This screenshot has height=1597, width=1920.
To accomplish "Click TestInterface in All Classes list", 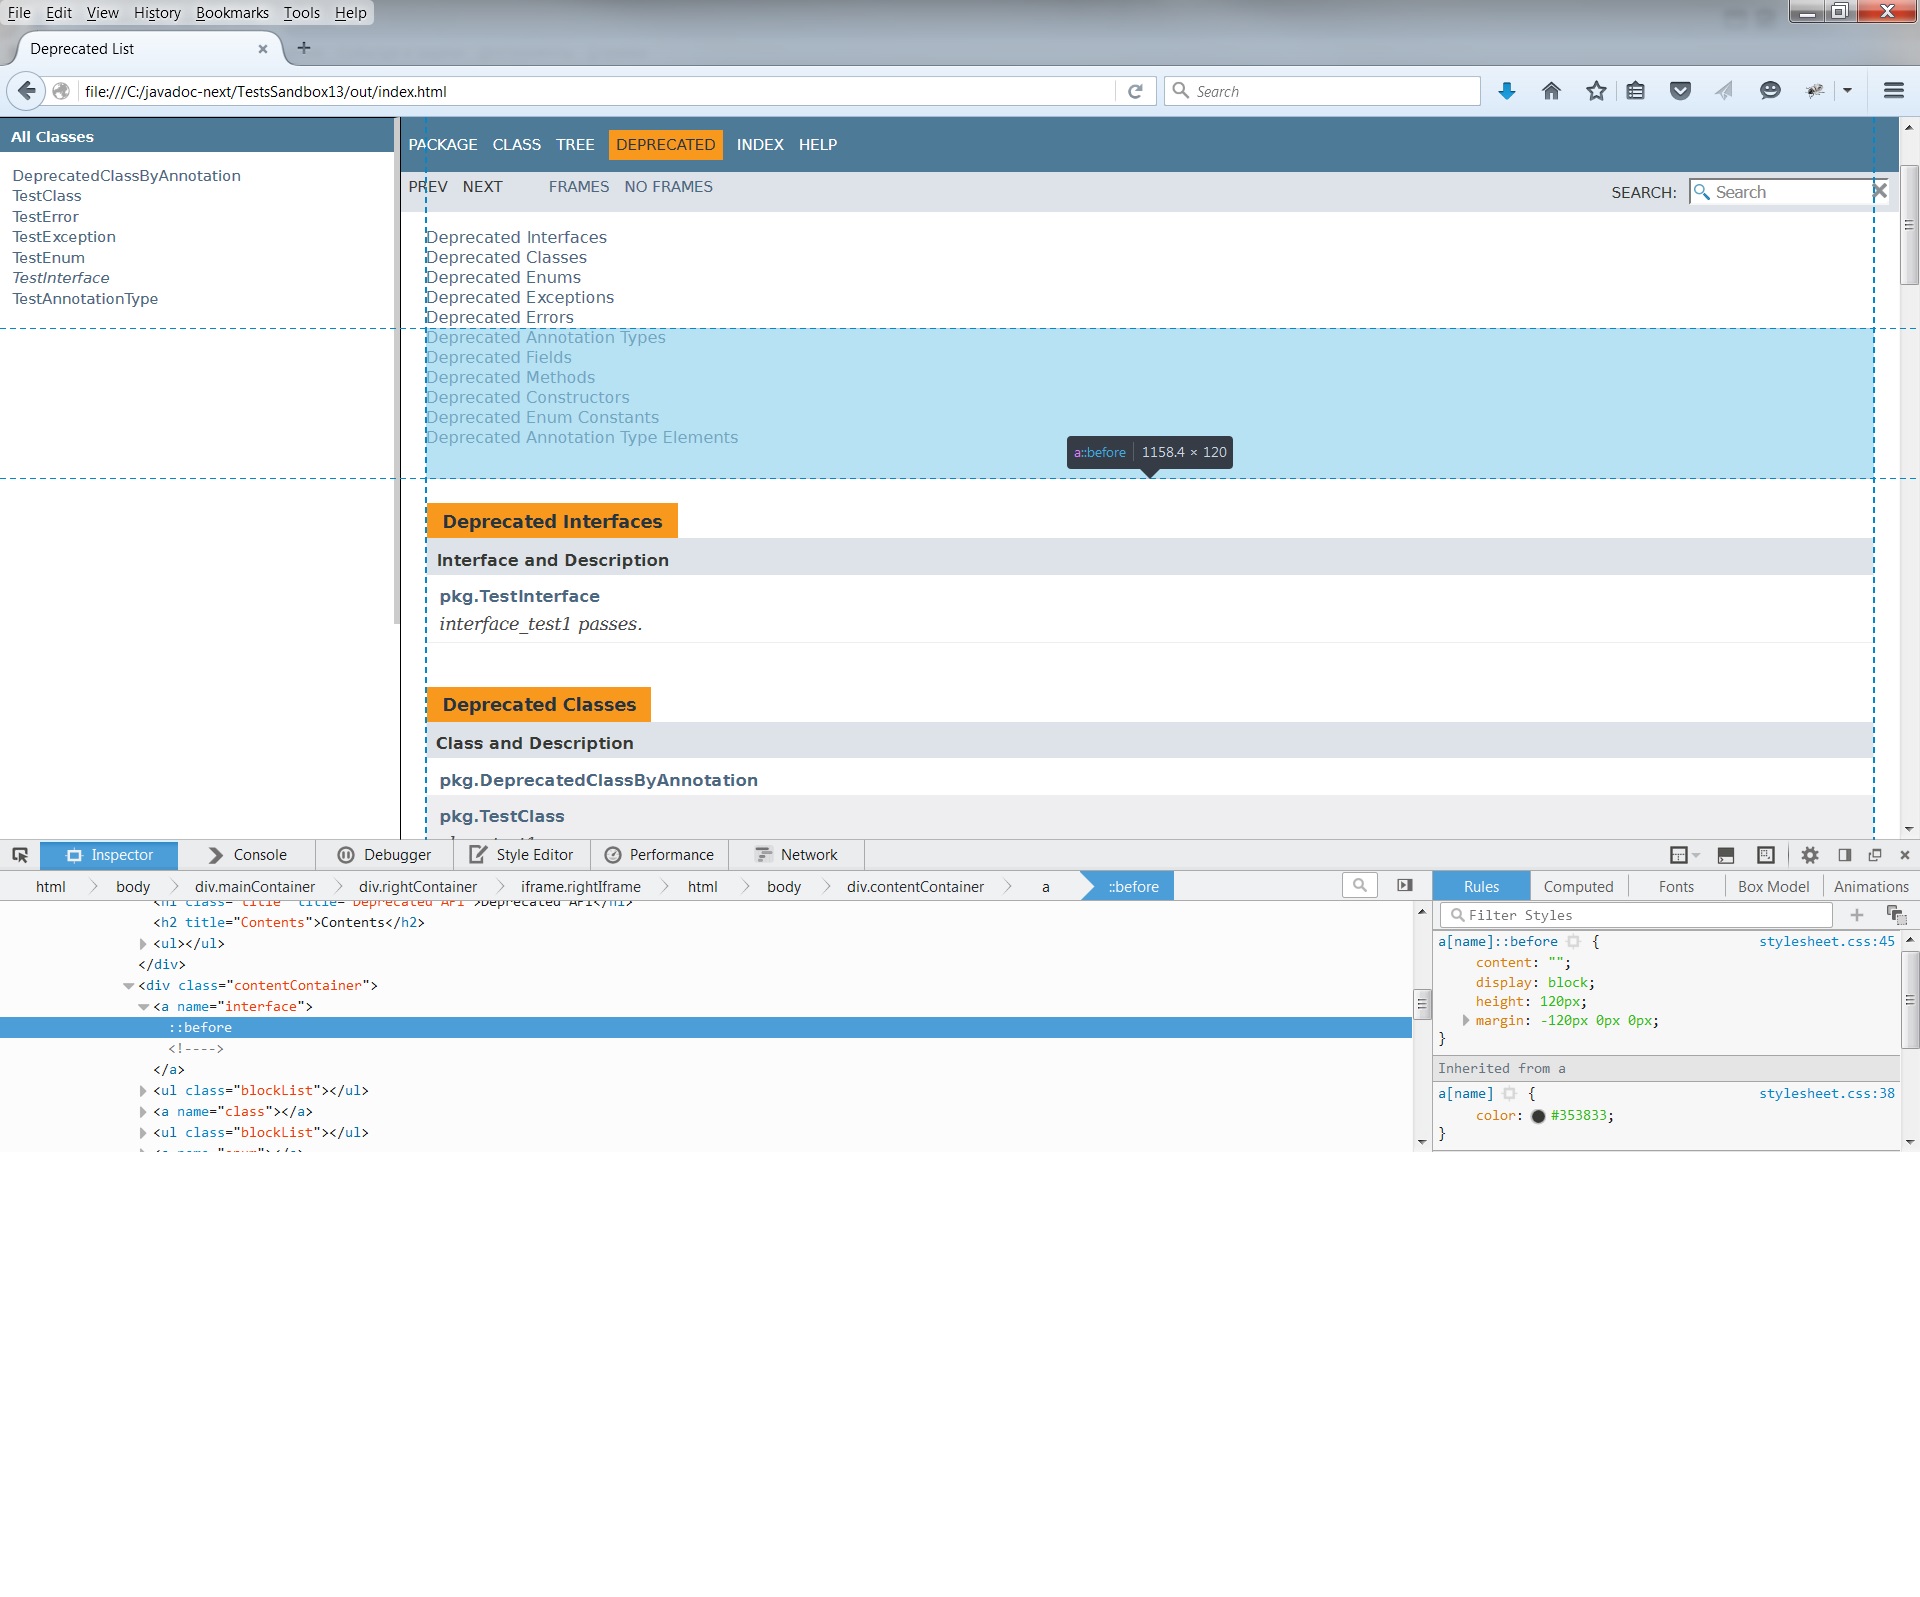I will tap(61, 278).
